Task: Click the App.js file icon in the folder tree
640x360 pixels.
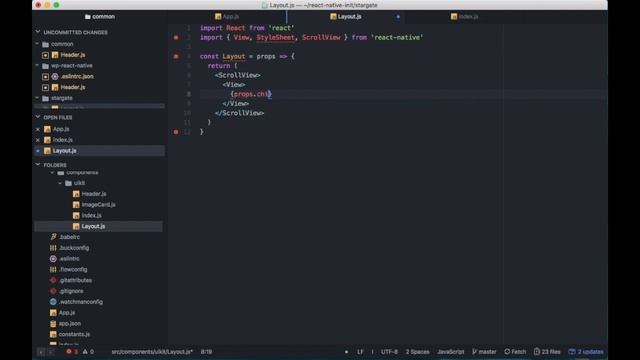Action: point(53,313)
